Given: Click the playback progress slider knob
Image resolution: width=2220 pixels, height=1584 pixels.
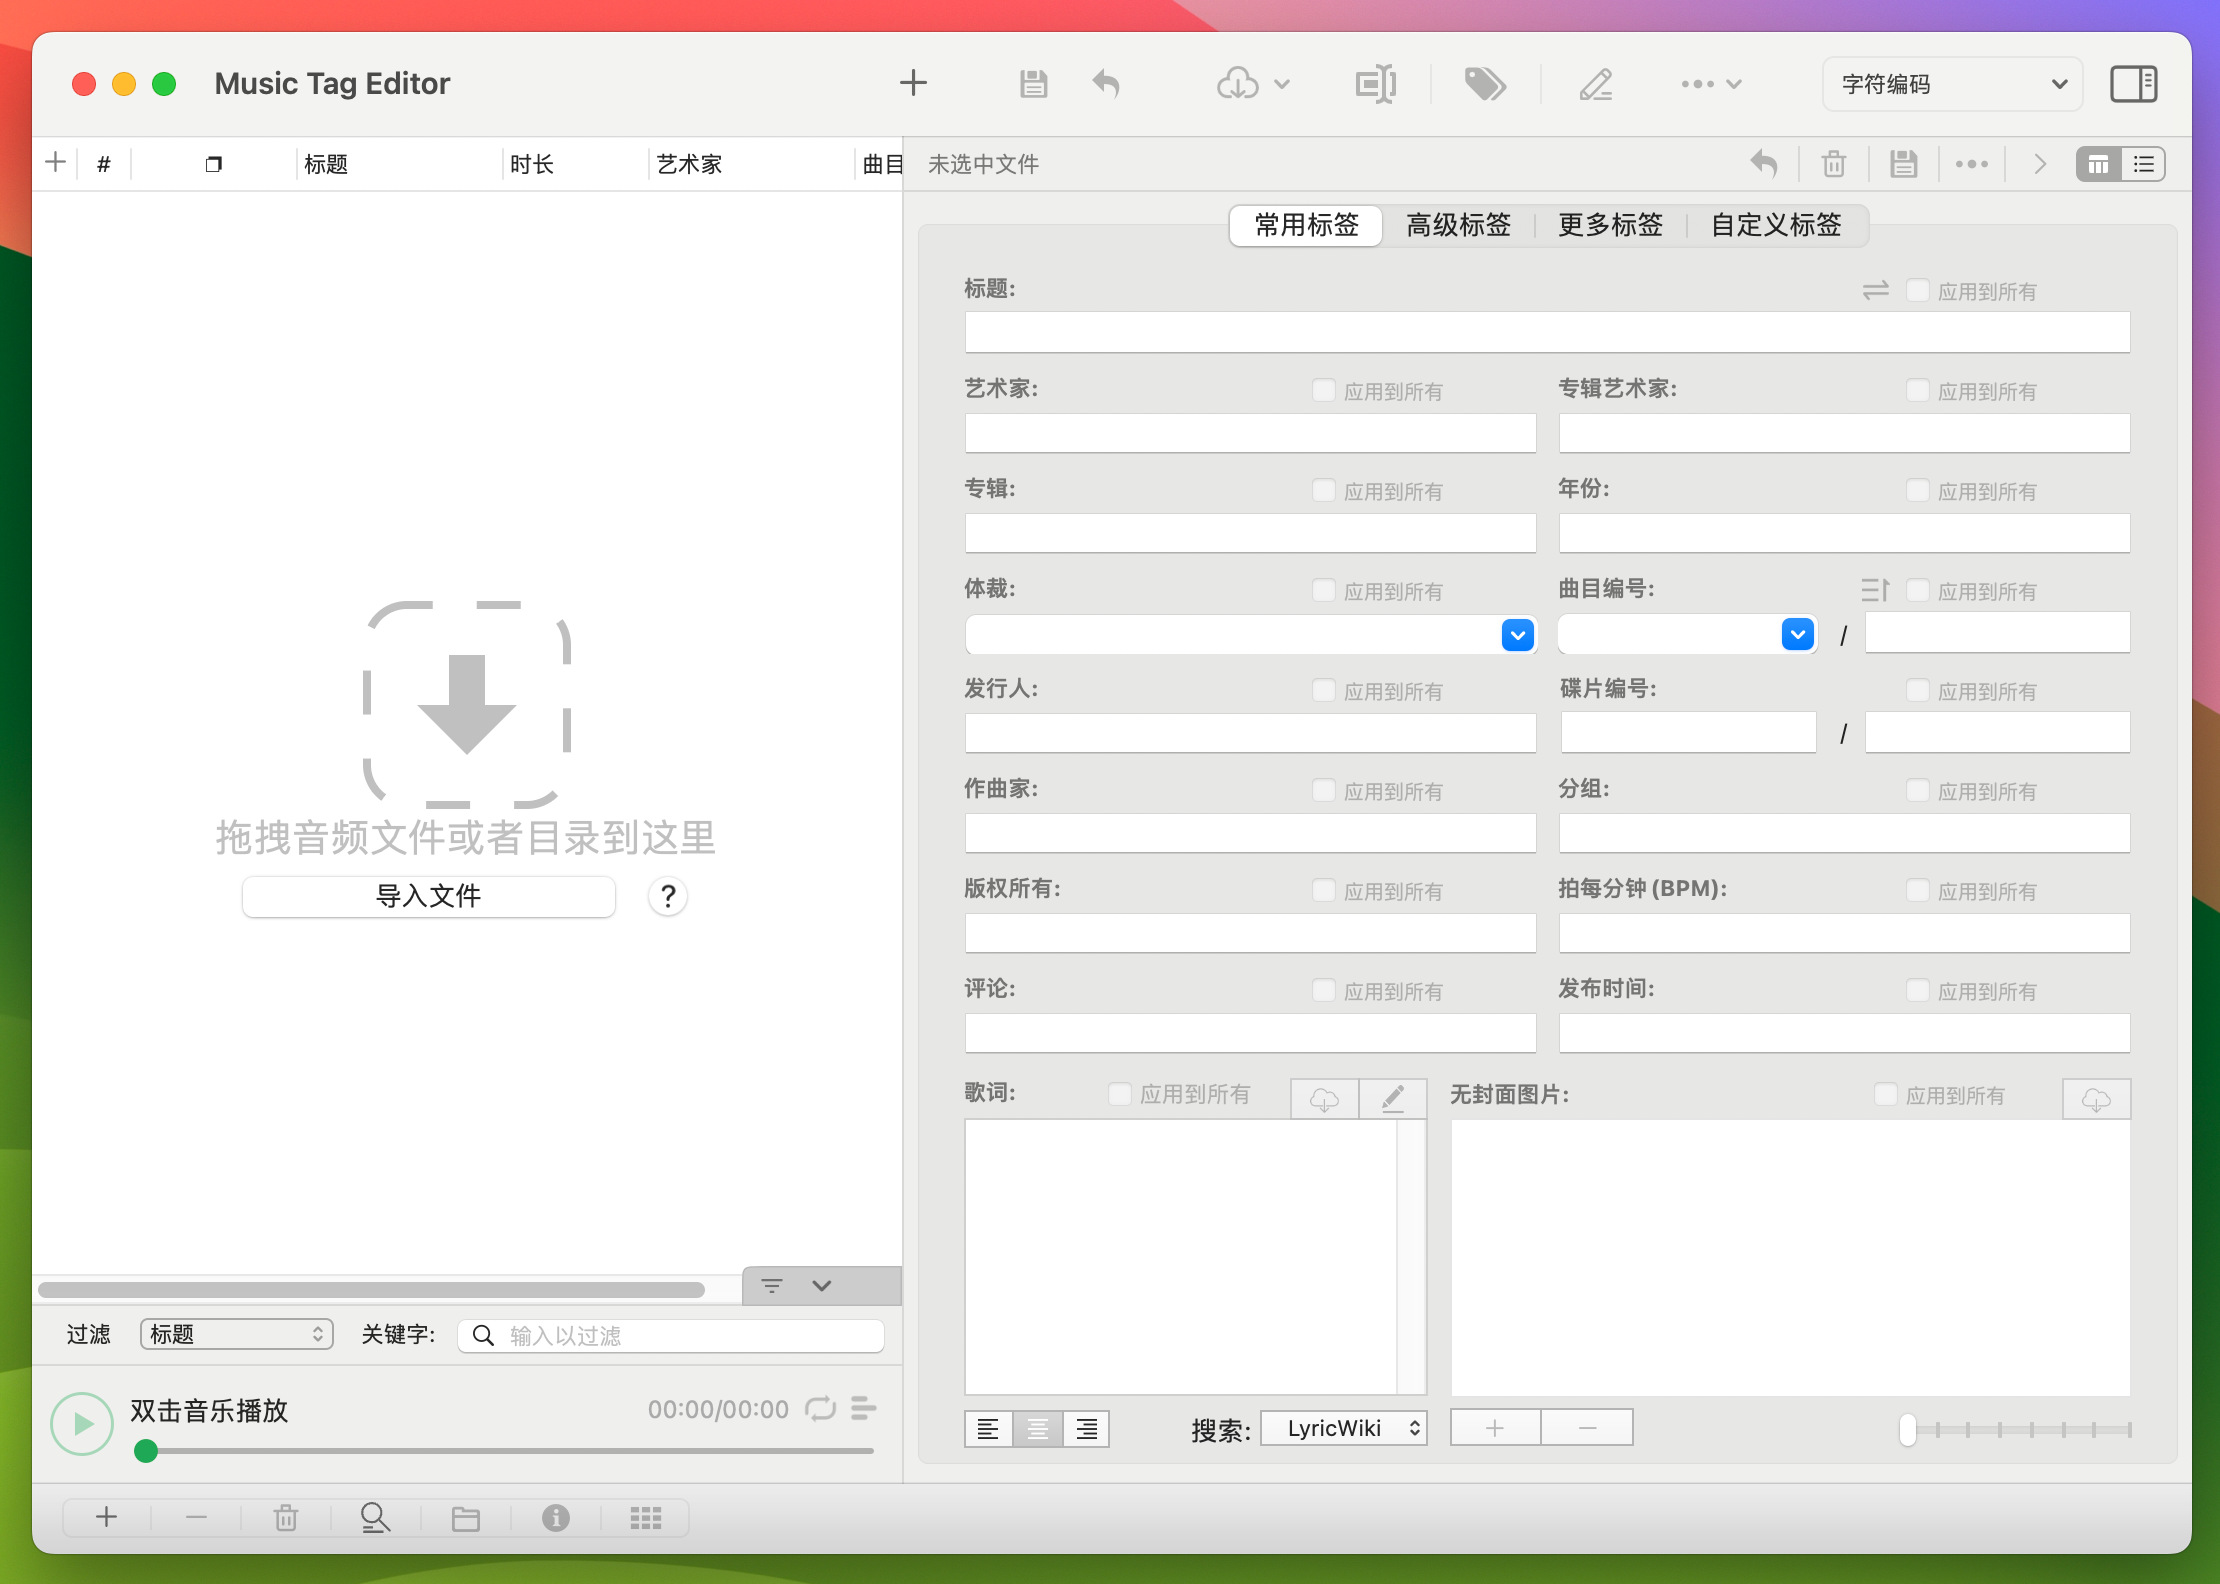Looking at the screenshot, I should point(146,1451).
